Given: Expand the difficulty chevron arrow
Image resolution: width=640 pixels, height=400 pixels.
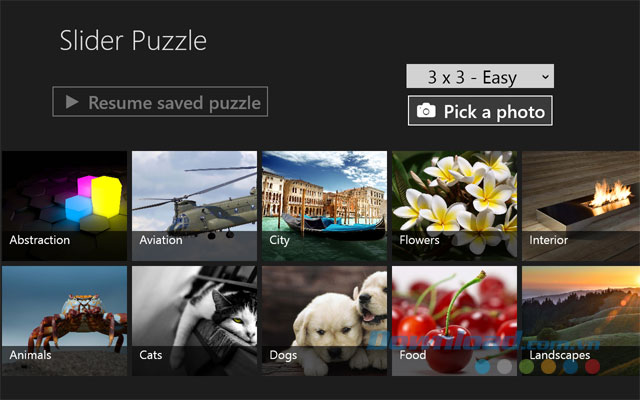Looking at the screenshot, I should tap(545, 76).
